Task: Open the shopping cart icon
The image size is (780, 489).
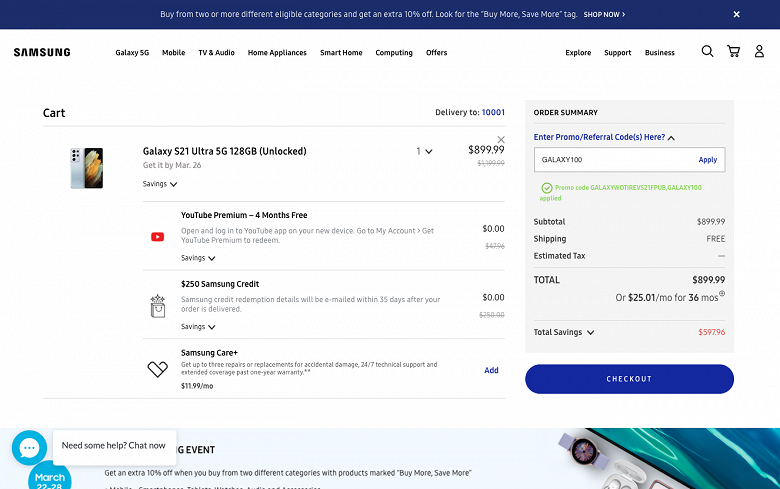Action: [733, 52]
